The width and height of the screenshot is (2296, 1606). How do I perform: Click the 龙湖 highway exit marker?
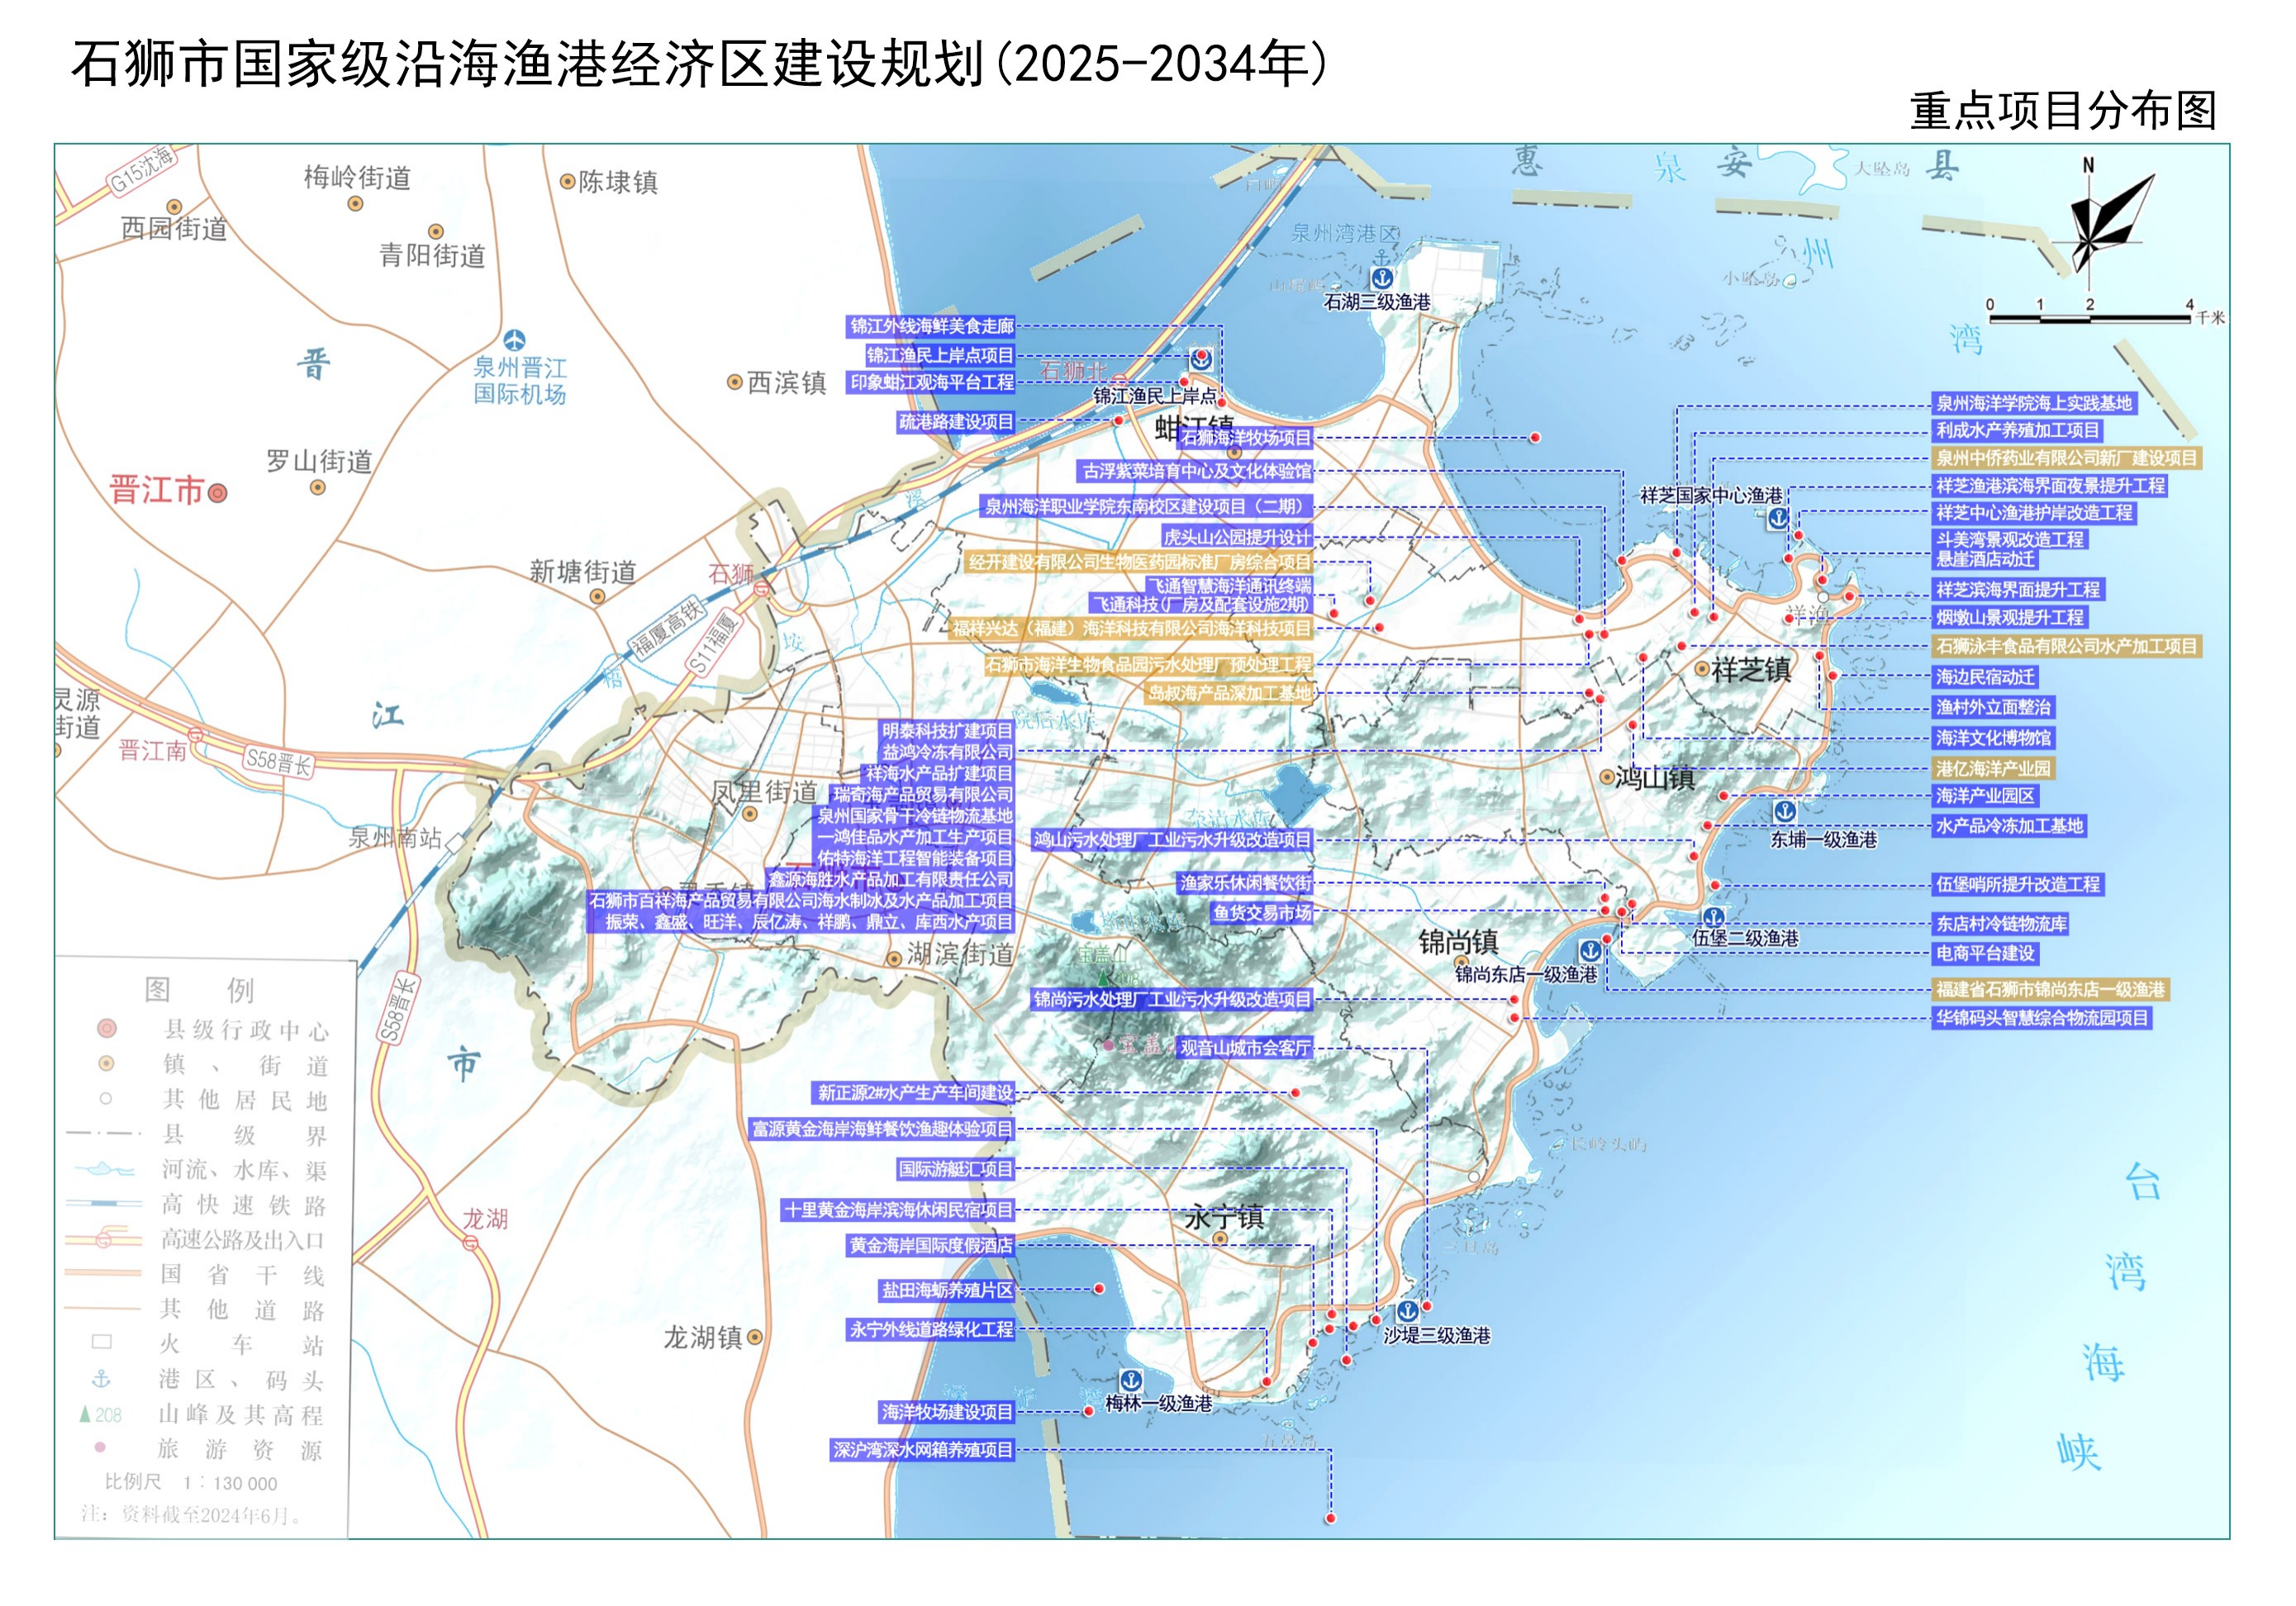[471, 1244]
